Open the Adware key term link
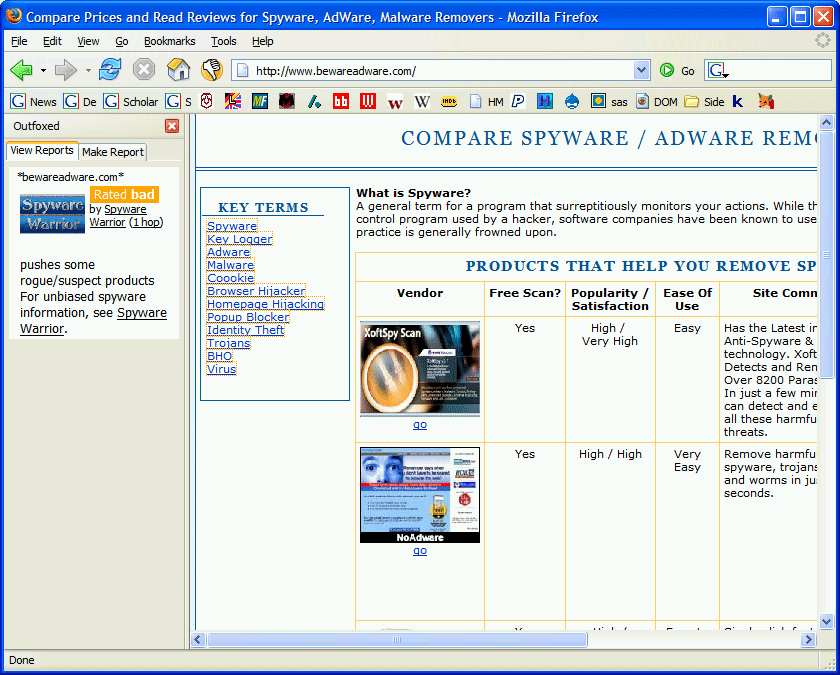The width and height of the screenshot is (840, 675). pyautogui.click(x=229, y=252)
